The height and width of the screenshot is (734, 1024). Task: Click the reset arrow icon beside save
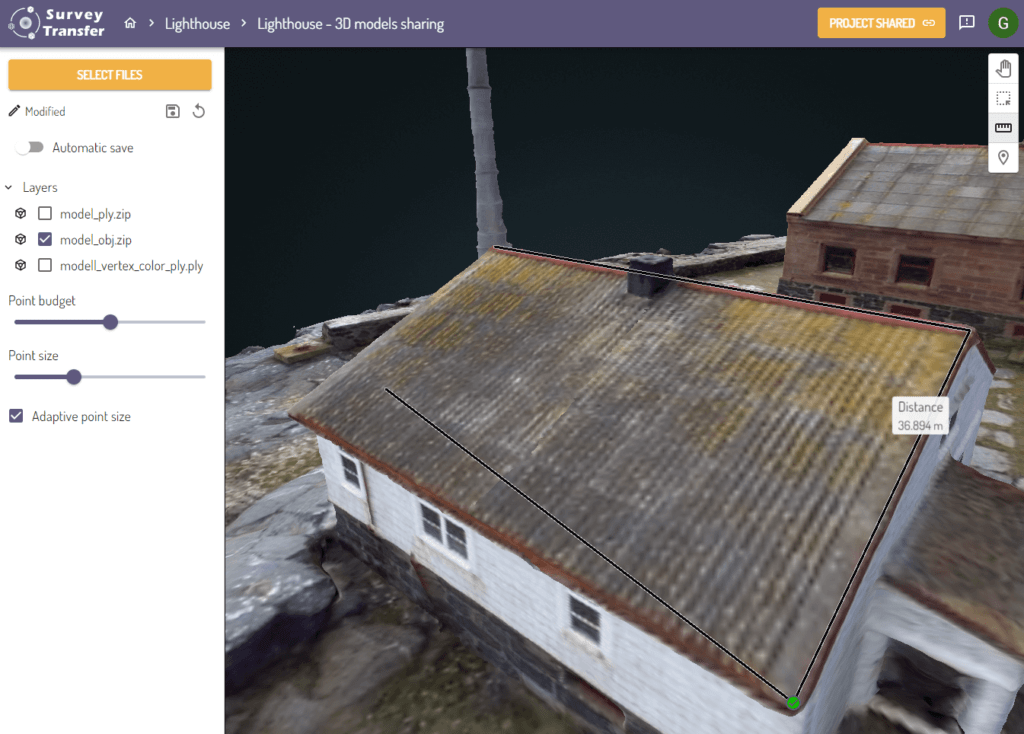coord(198,111)
